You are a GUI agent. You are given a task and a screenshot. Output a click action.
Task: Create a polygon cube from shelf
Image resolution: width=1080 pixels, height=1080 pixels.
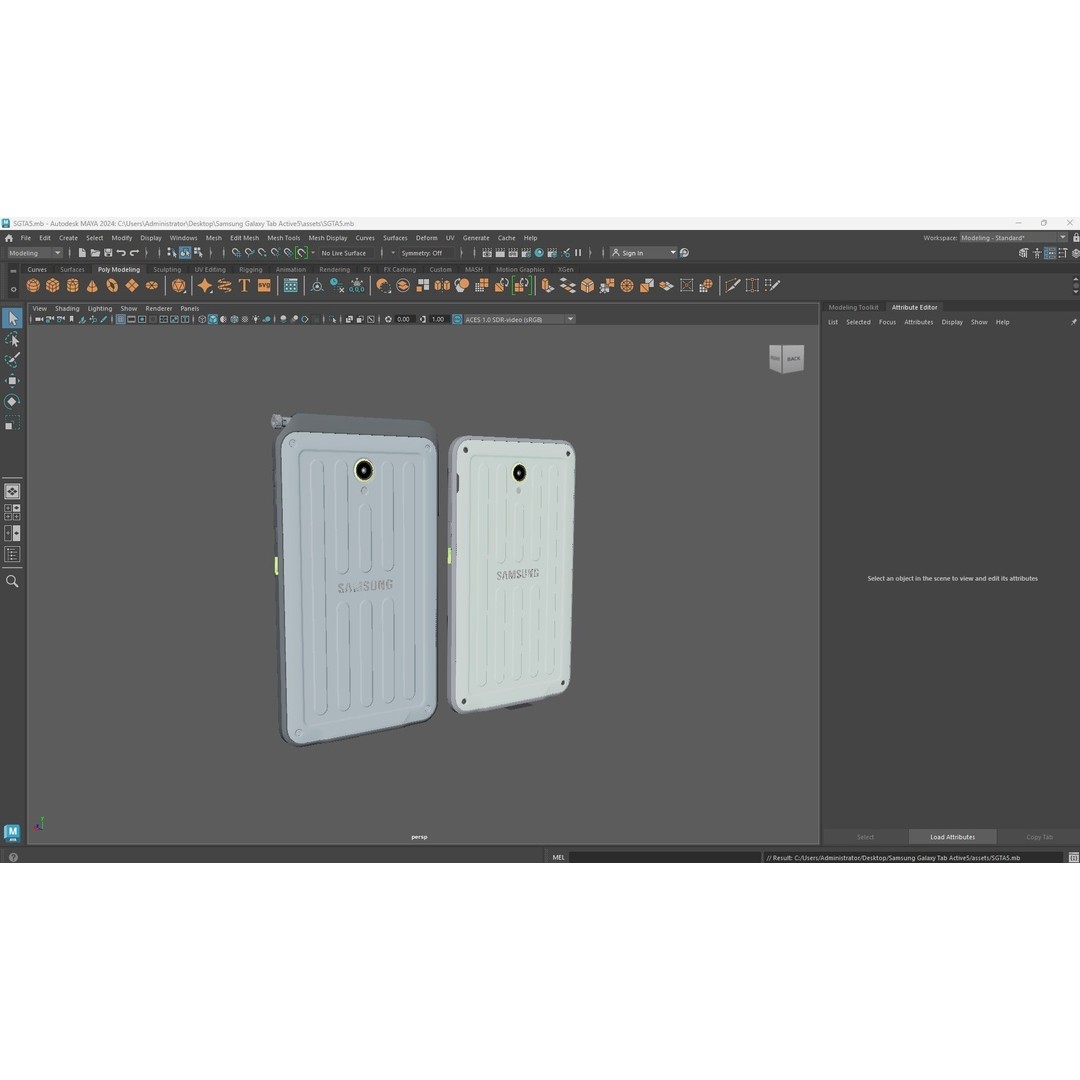click(x=53, y=285)
